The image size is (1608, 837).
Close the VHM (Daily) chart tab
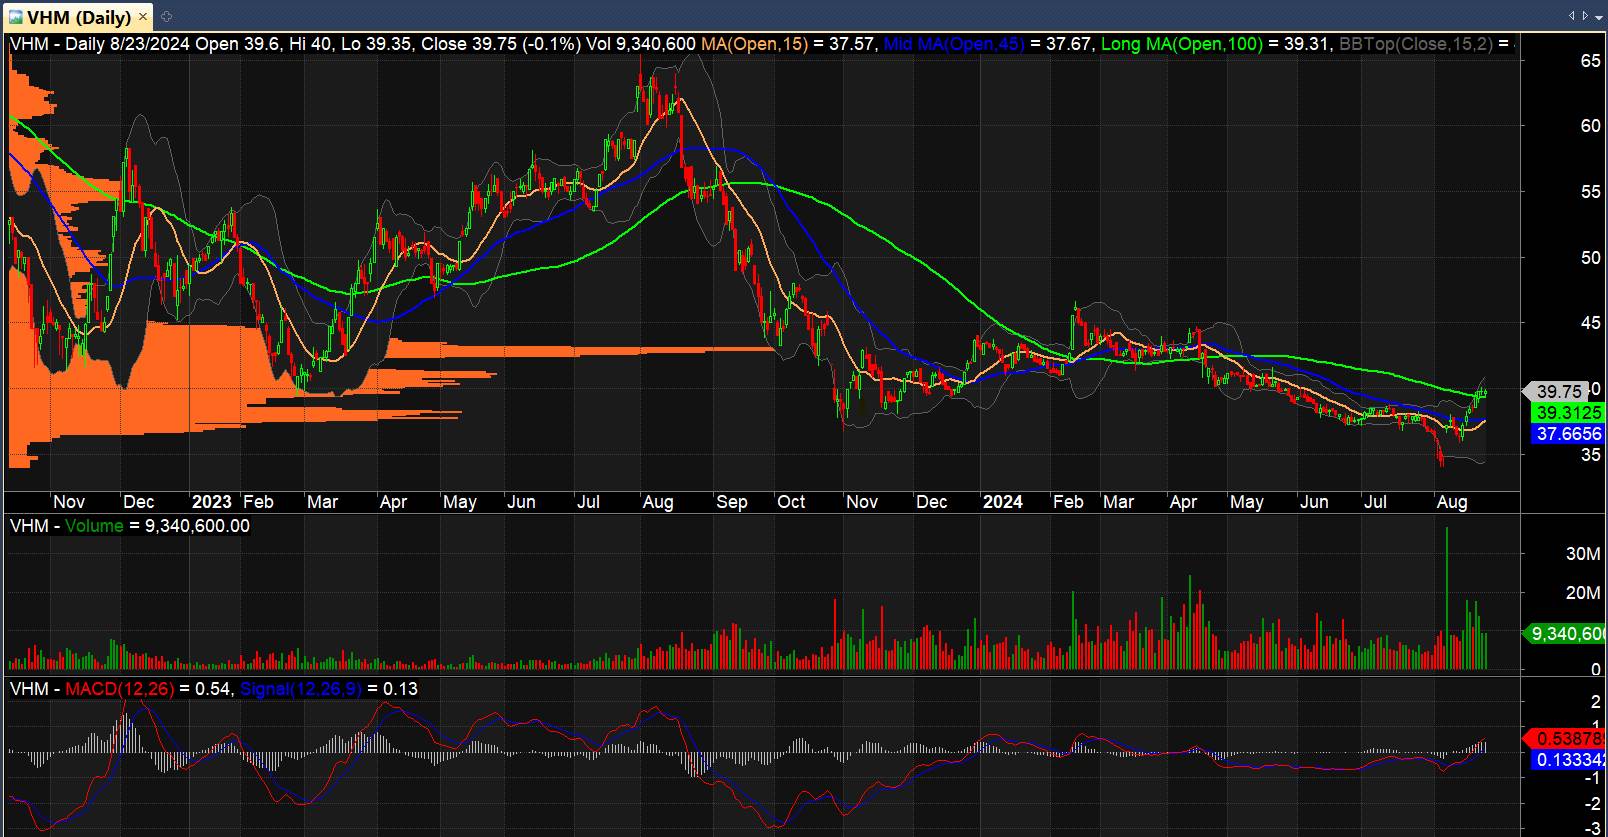(x=142, y=17)
